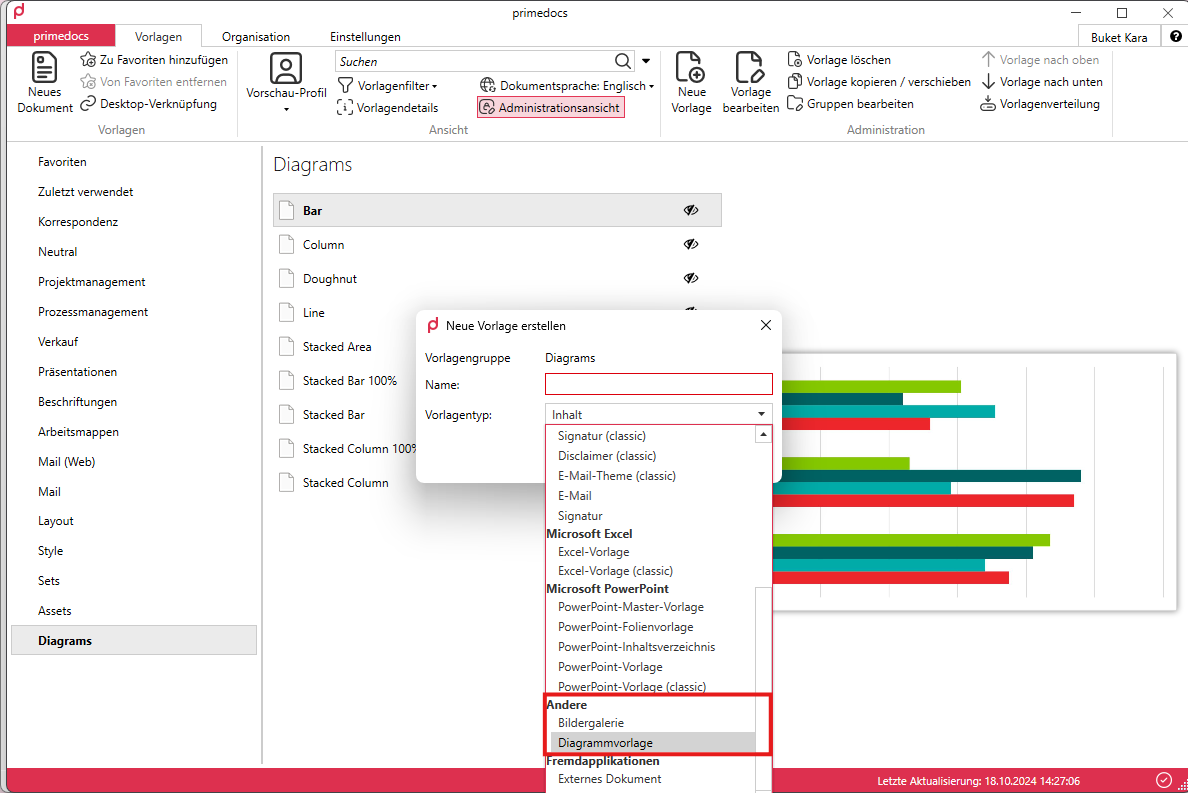Open Vorlagenverteilung
The image size is (1188, 793).
[1040, 104]
